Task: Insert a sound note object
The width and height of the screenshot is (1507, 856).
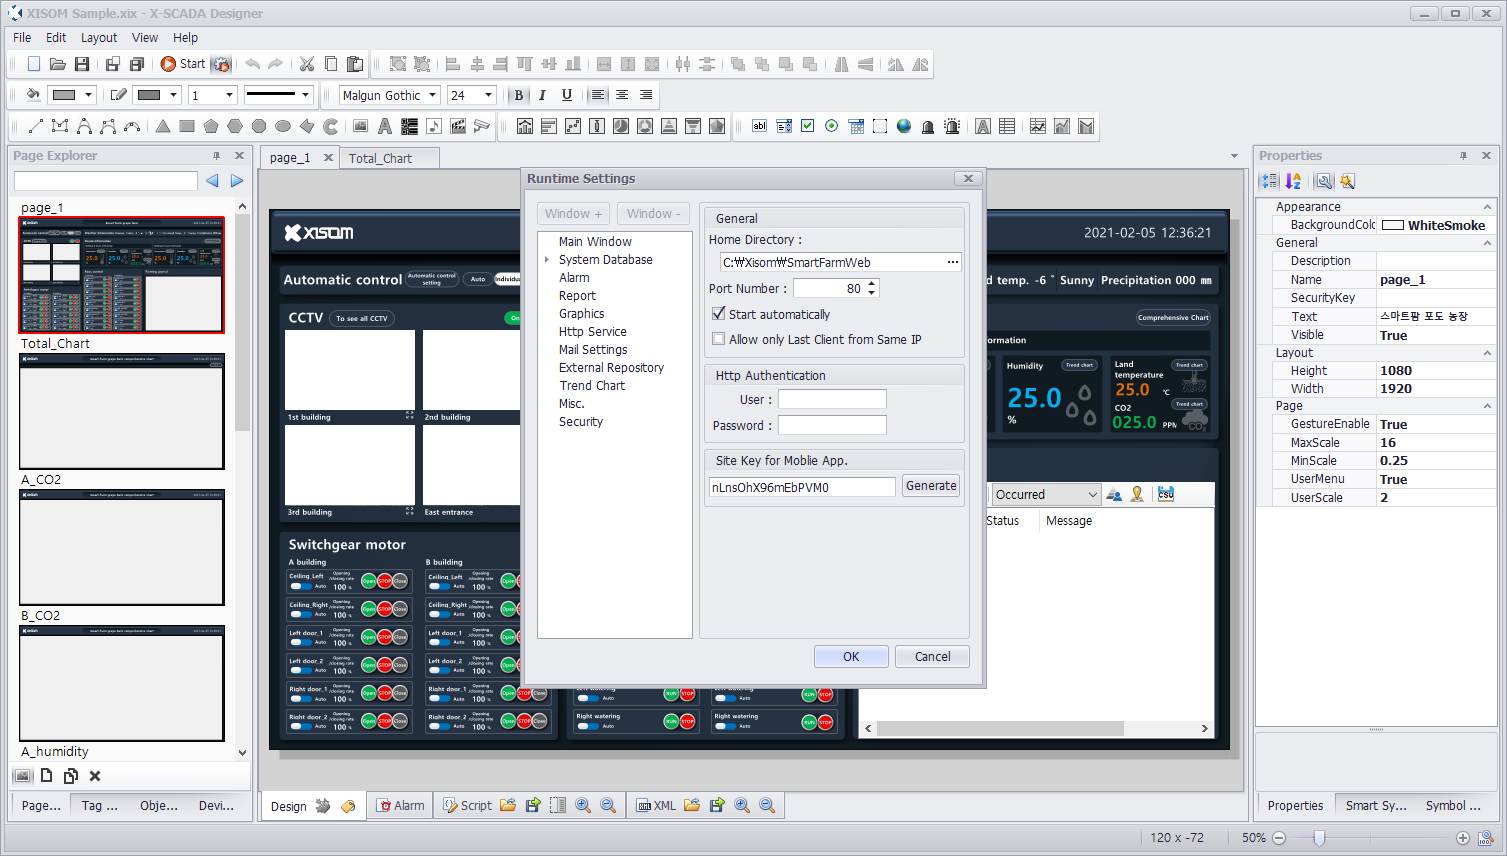Action: click(x=434, y=126)
